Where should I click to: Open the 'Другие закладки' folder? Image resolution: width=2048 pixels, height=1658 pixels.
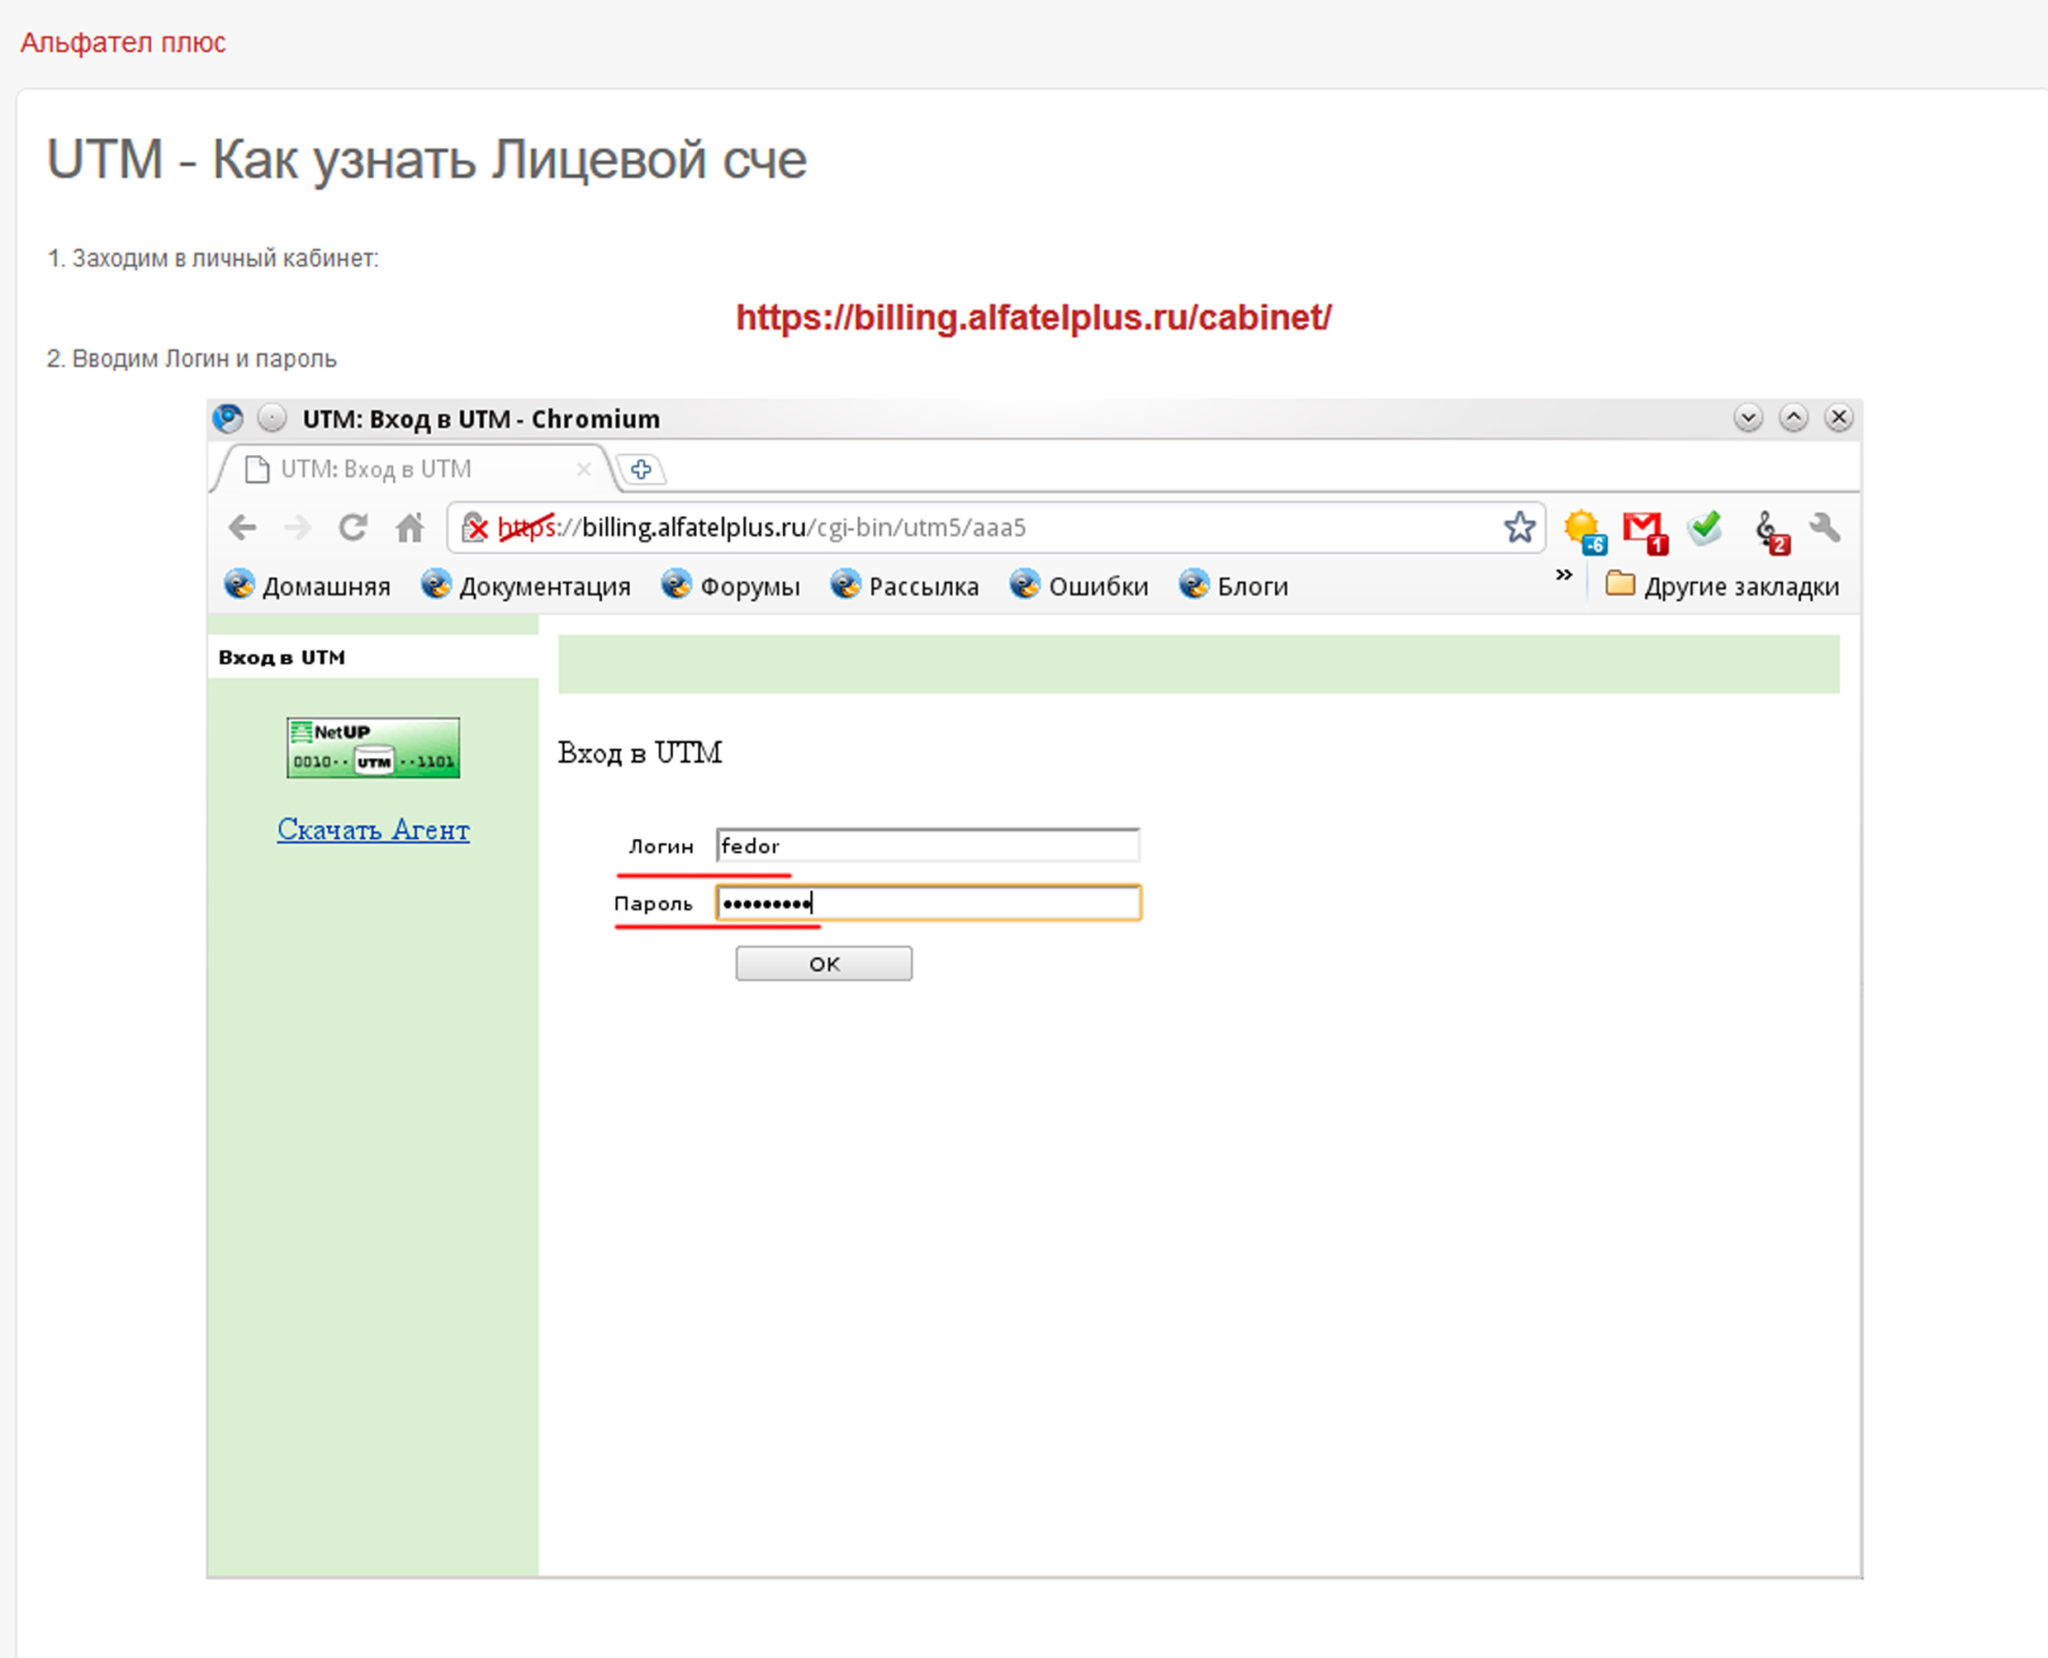pos(1722,585)
